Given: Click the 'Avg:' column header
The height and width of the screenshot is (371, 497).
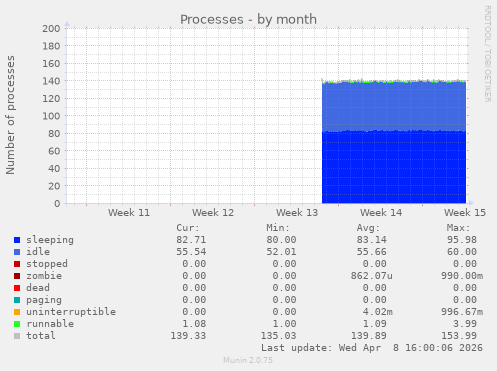Looking at the screenshot, I should click(x=368, y=228).
